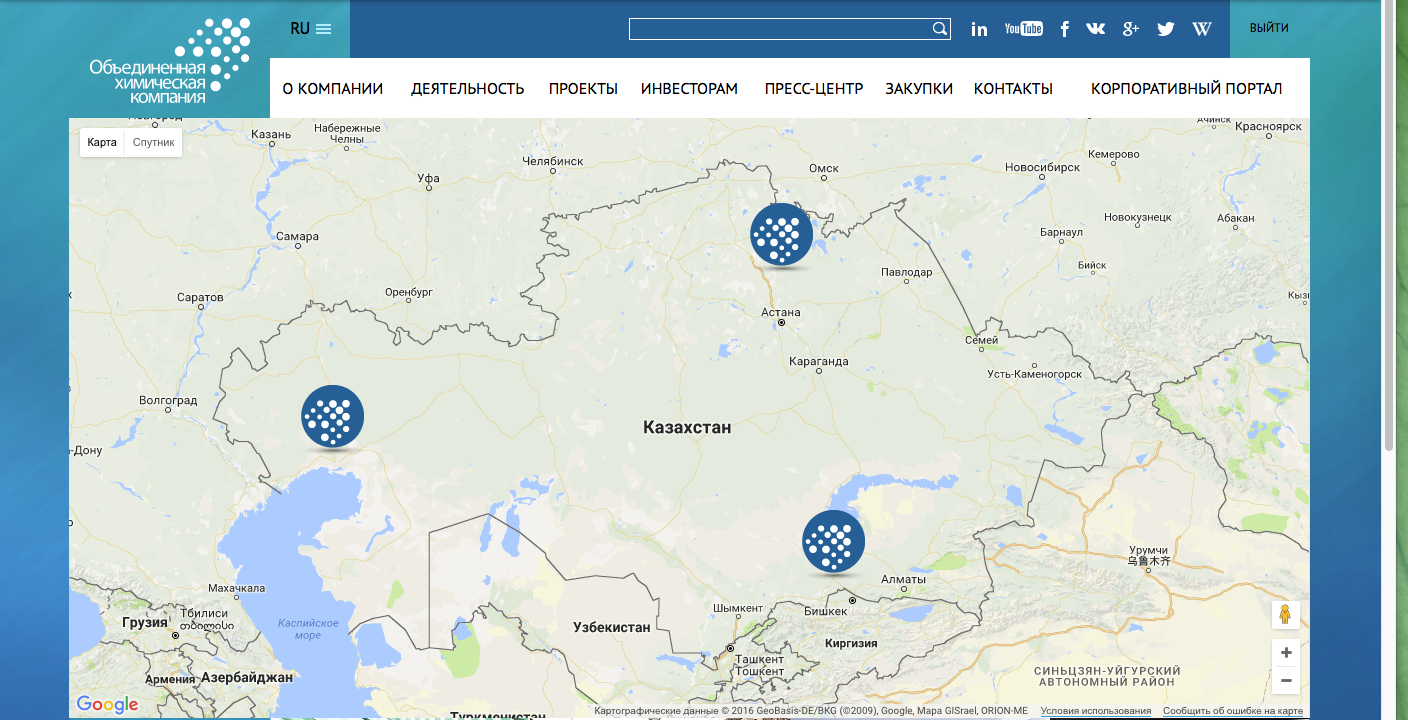Image resolution: width=1408 pixels, height=720 pixels.
Task: Click the Уфа city label
Action: tap(428, 178)
